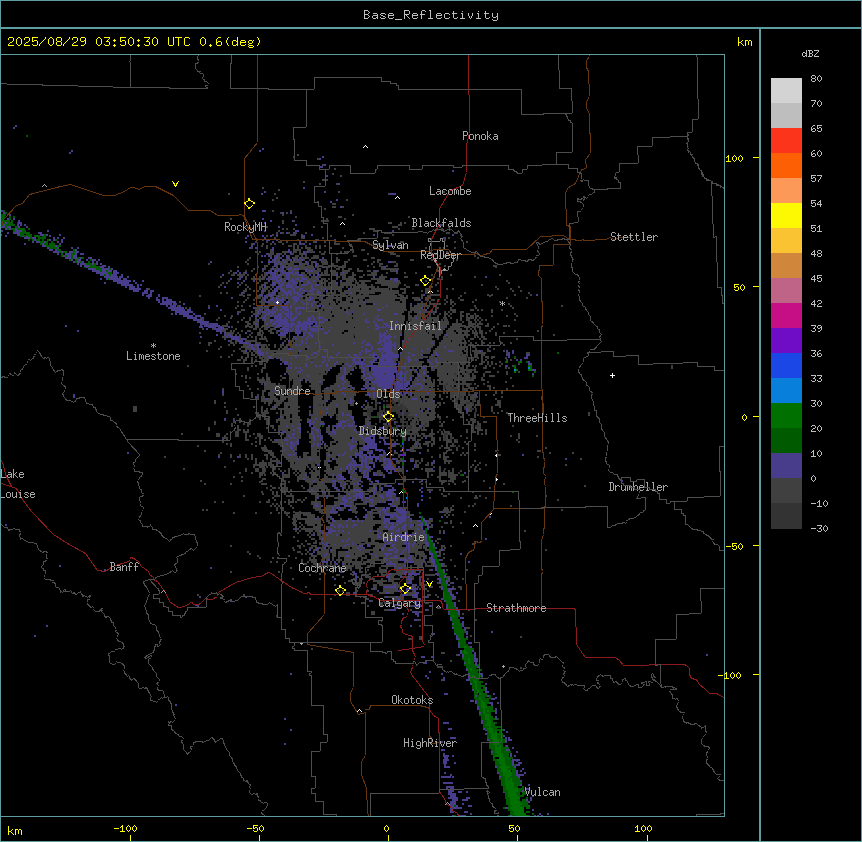Click the Blackfalds label
This screenshot has width=862, height=842.
pos(441,223)
